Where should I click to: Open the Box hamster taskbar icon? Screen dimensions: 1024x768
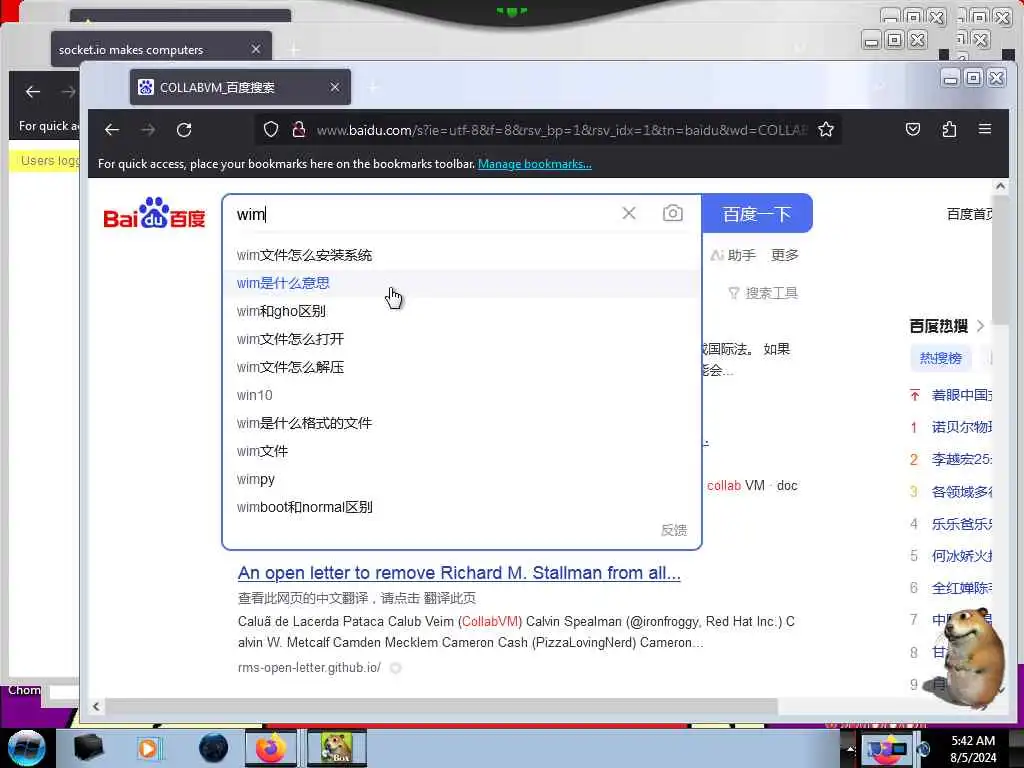pos(336,748)
